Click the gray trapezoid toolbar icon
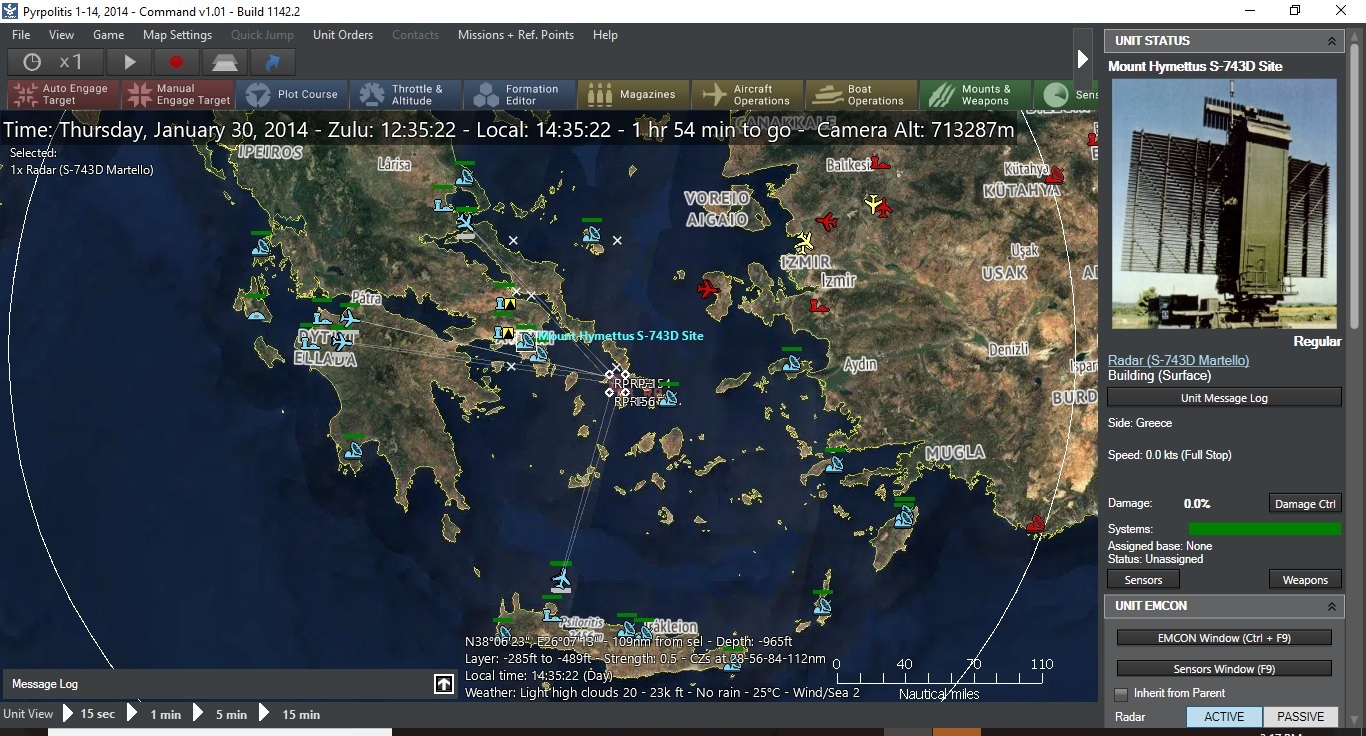The image size is (1366, 736). click(224, 62)
